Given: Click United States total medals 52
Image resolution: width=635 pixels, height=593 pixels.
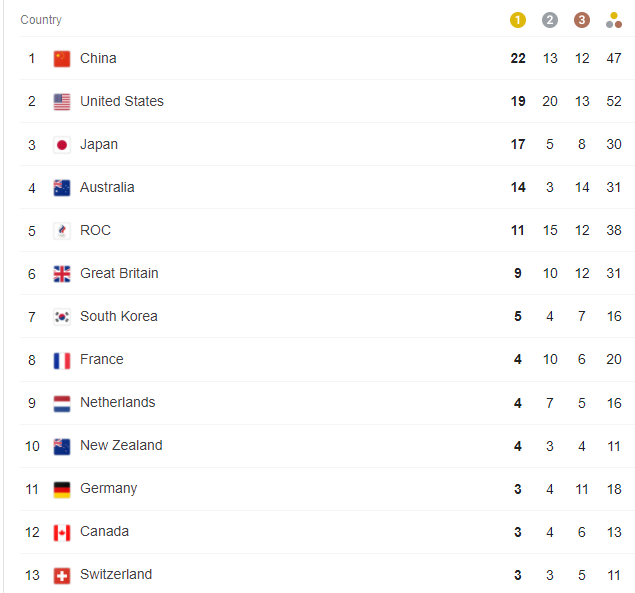Looking at the screenshot, I should [x=614, y=101].
